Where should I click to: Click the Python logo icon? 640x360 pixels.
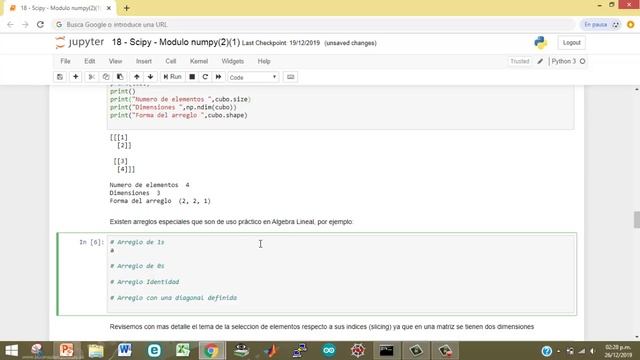[540, 42]
